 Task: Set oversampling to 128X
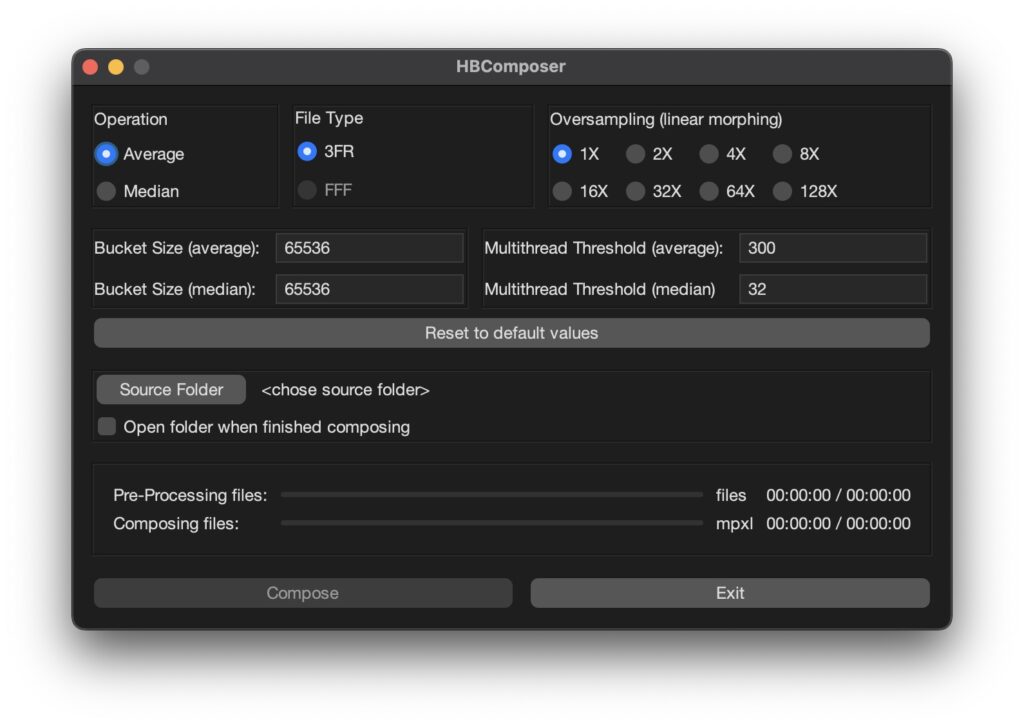[x=782, y=191]
